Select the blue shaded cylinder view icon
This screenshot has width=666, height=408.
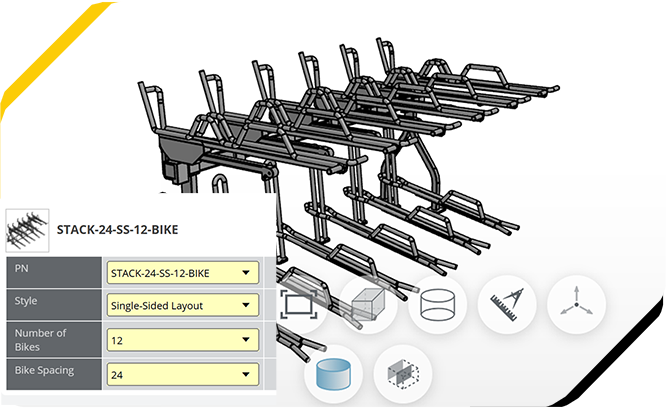tap(334, 374)
